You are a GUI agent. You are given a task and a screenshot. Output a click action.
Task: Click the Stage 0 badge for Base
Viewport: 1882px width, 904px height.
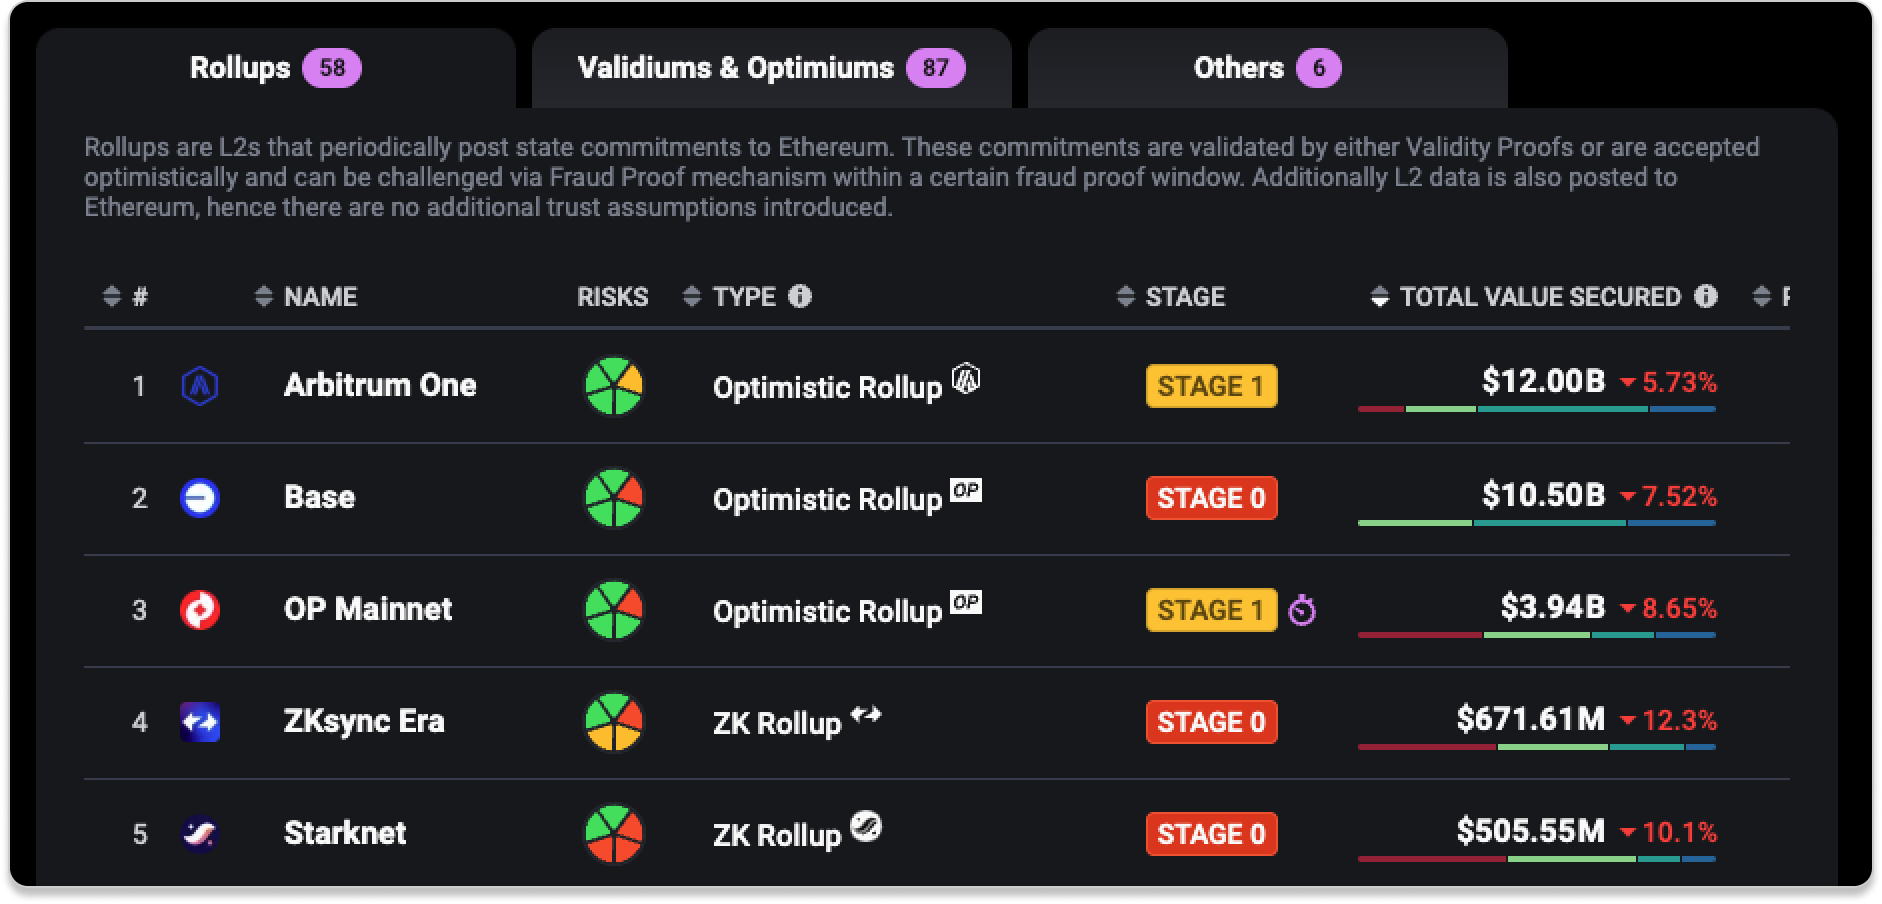1211,498
